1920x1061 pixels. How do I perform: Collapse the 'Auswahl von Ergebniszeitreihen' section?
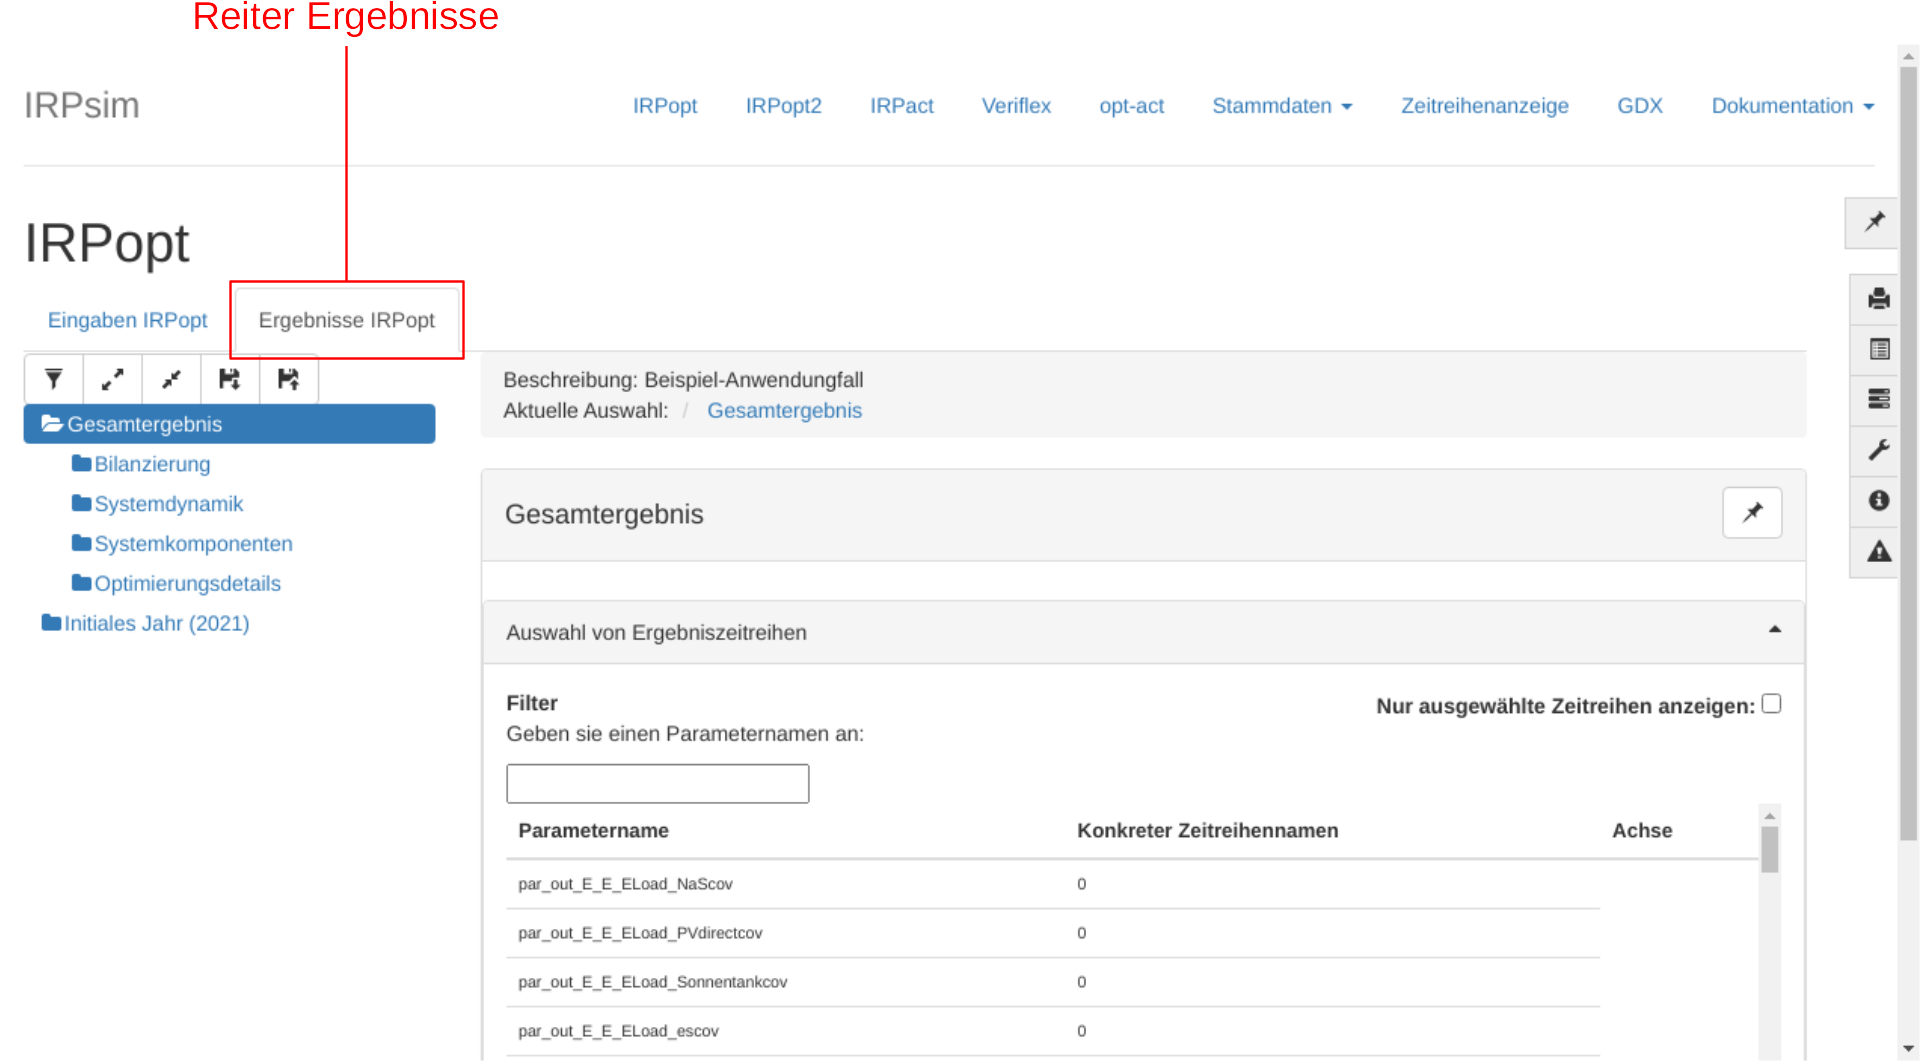pyautogui.click(x=1775, y=630)
